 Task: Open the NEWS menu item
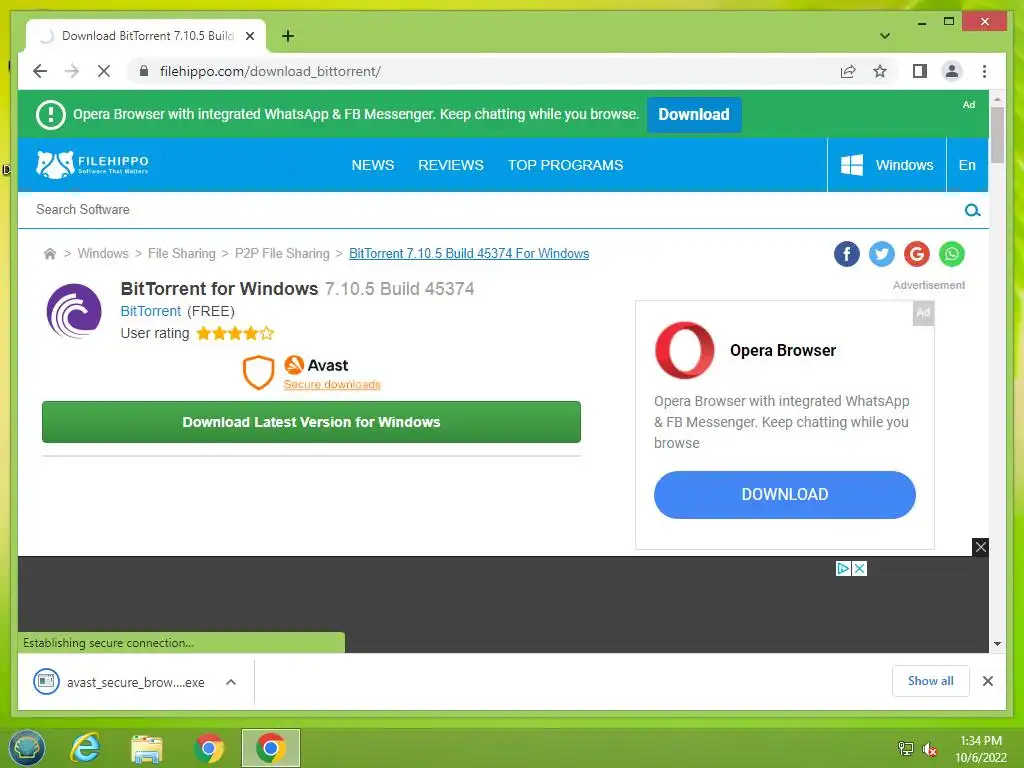[373, 165]
